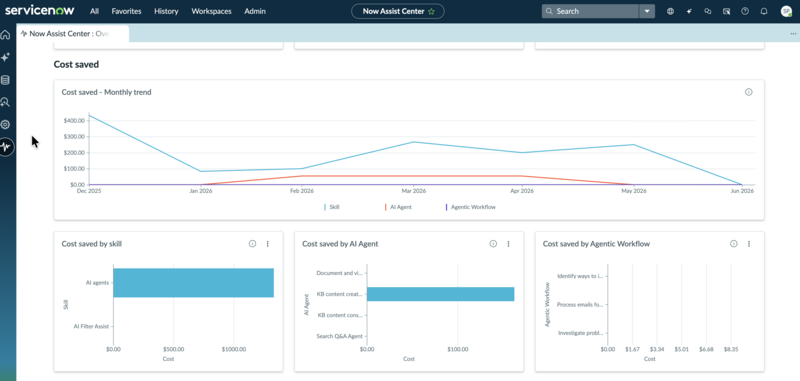800x381 pixels.
Task: Click the 'Cost saved - Monthly trend' title
Action: point(106,92)
